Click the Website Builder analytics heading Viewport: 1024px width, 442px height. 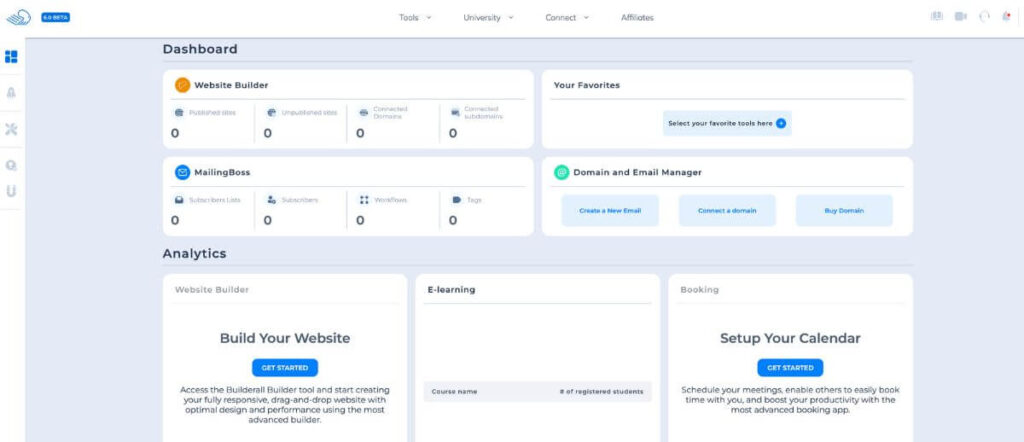click(212, 289)
